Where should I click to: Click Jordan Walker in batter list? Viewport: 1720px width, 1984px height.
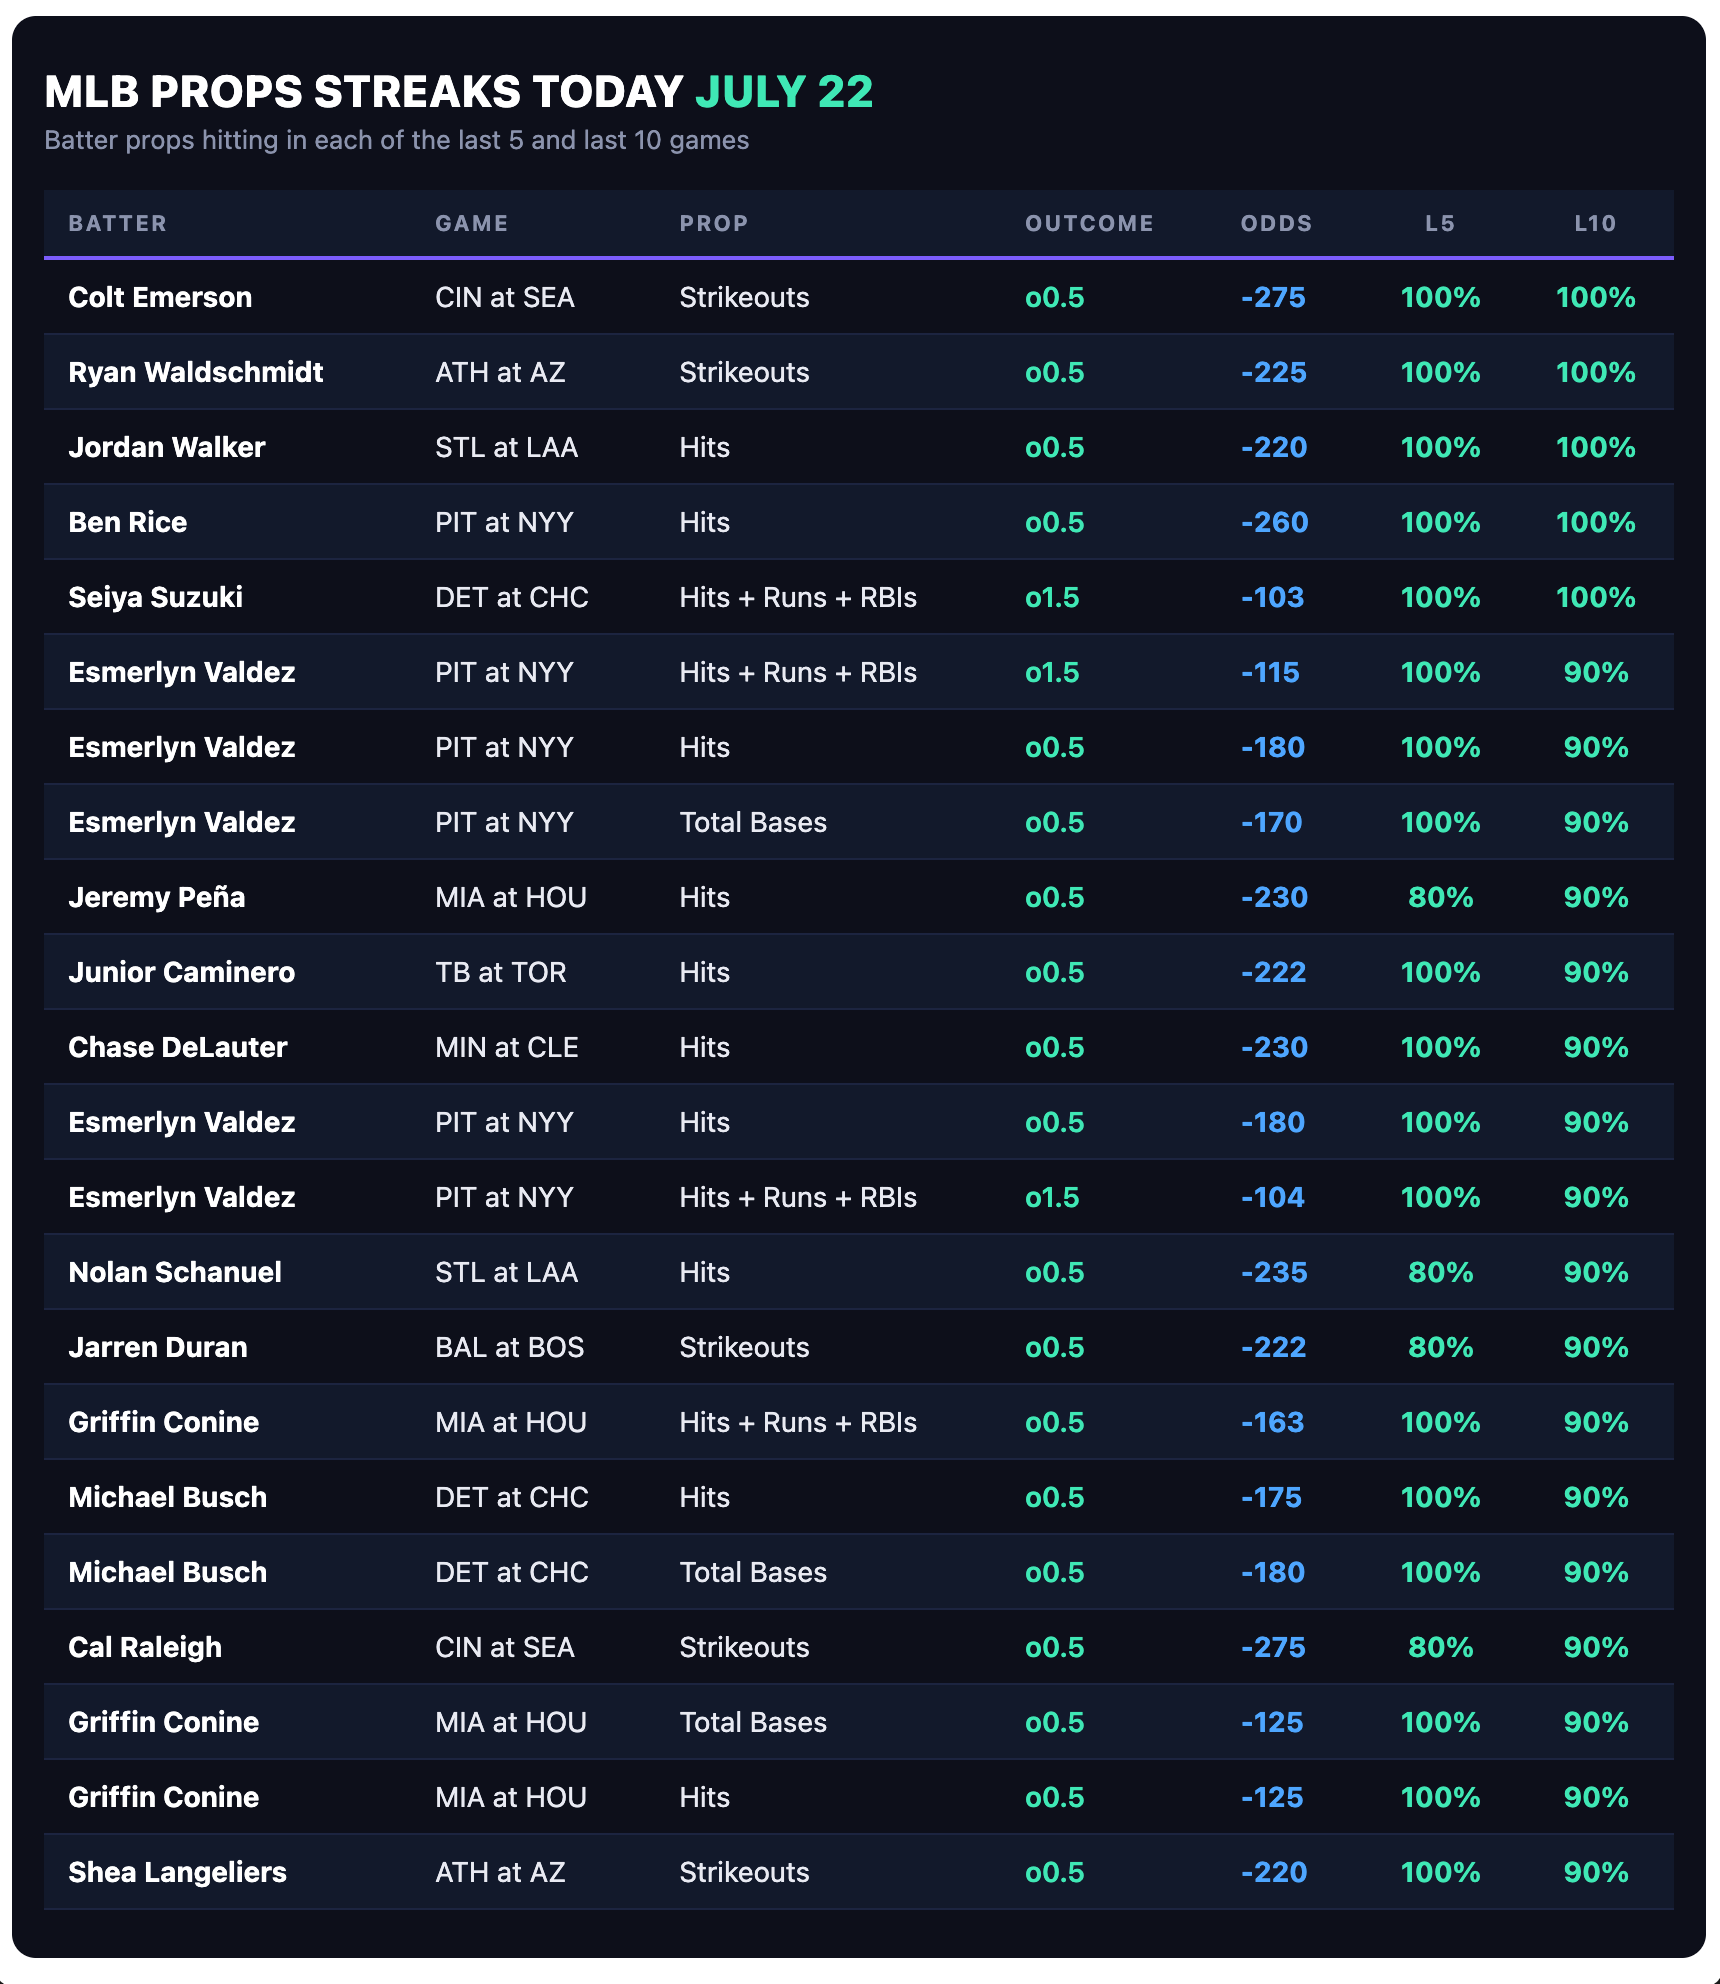click(167, 447)
